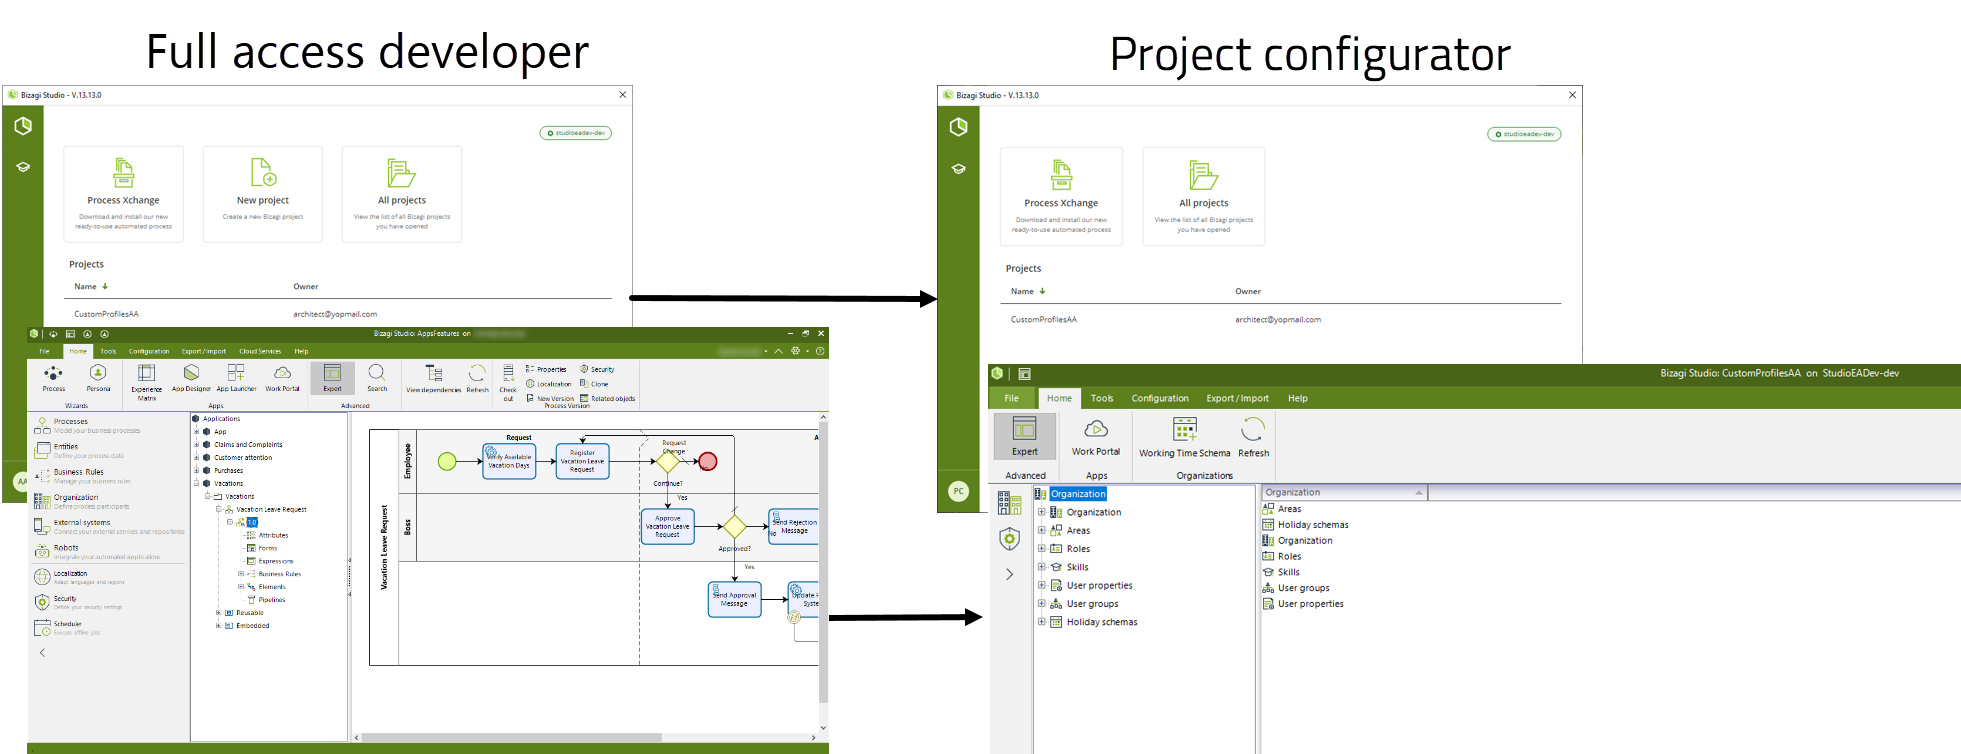Click Security in Process Version group
The width and height of the screenshot is (1961, 754).
coord(597,369)
